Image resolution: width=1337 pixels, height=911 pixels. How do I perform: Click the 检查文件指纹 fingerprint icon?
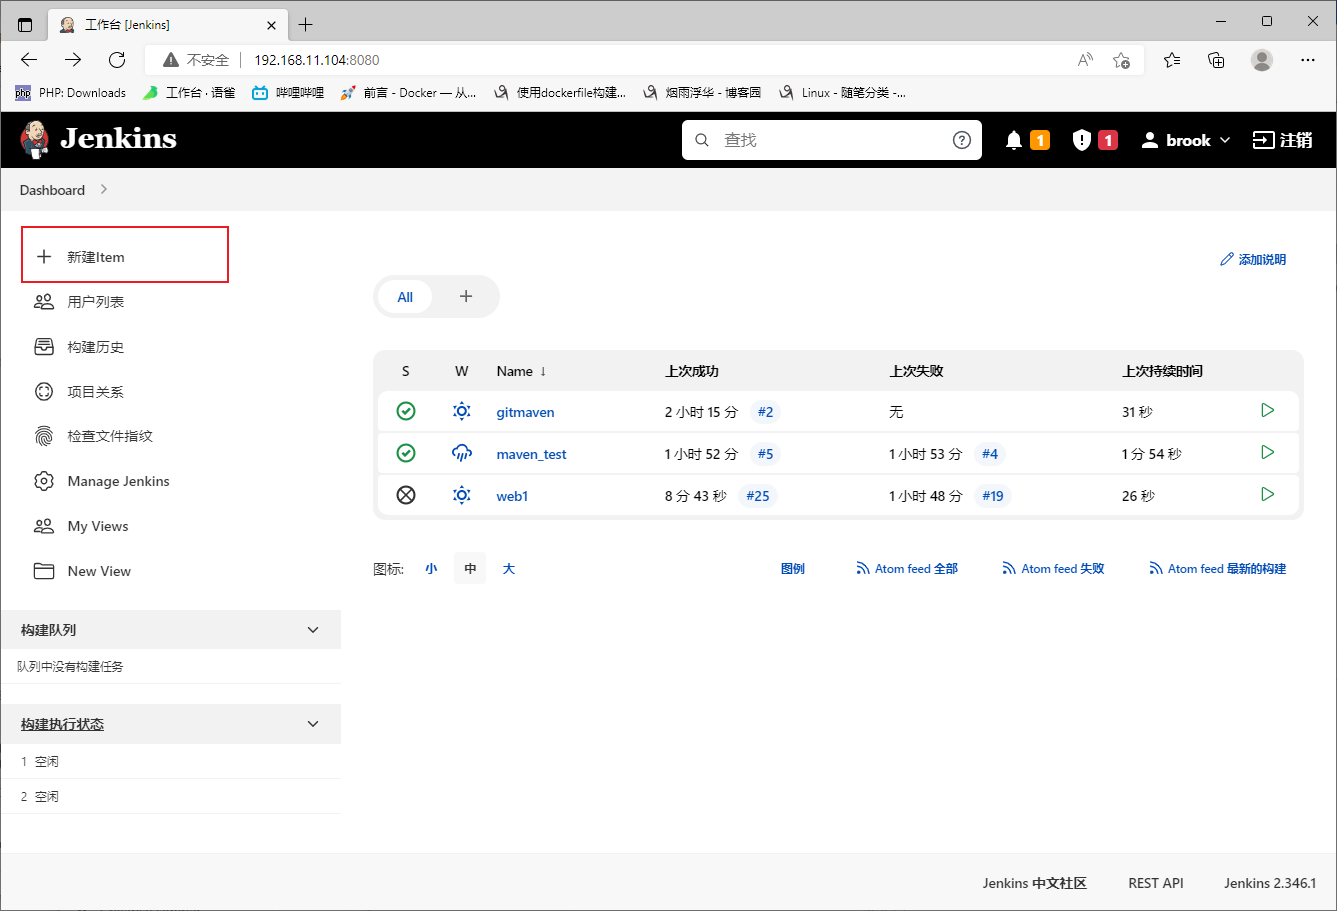(44, 436)
